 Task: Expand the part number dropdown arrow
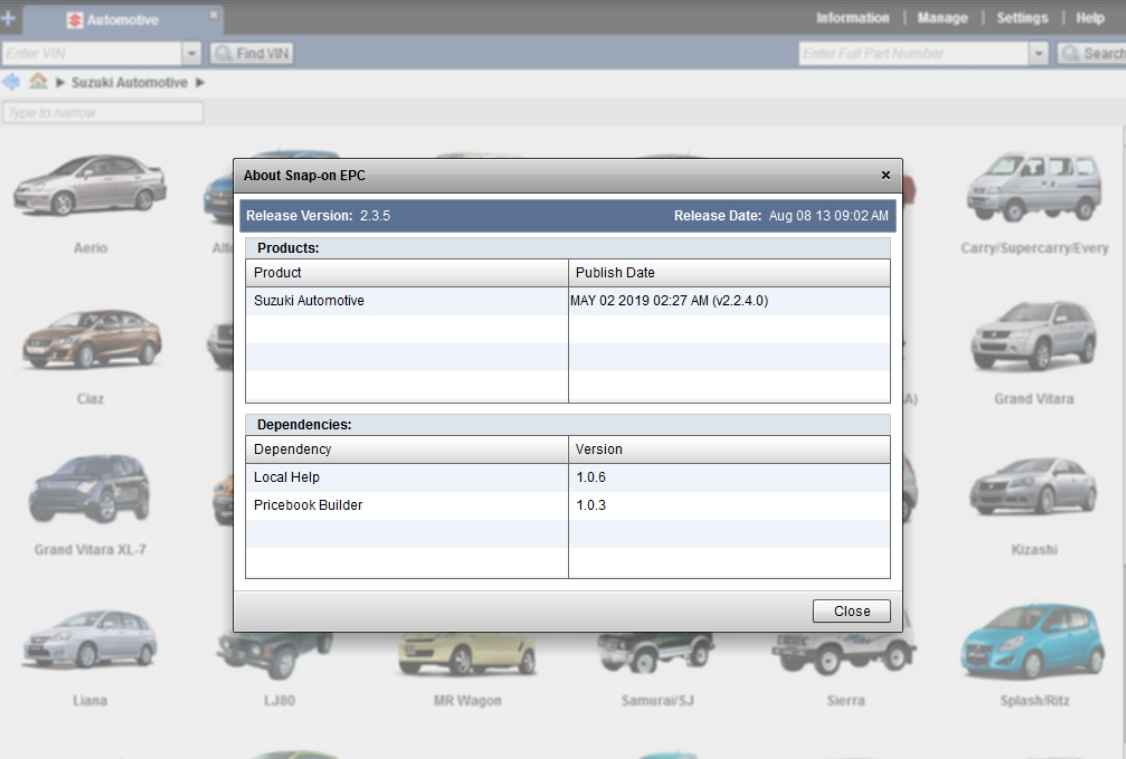(1038, 53)
